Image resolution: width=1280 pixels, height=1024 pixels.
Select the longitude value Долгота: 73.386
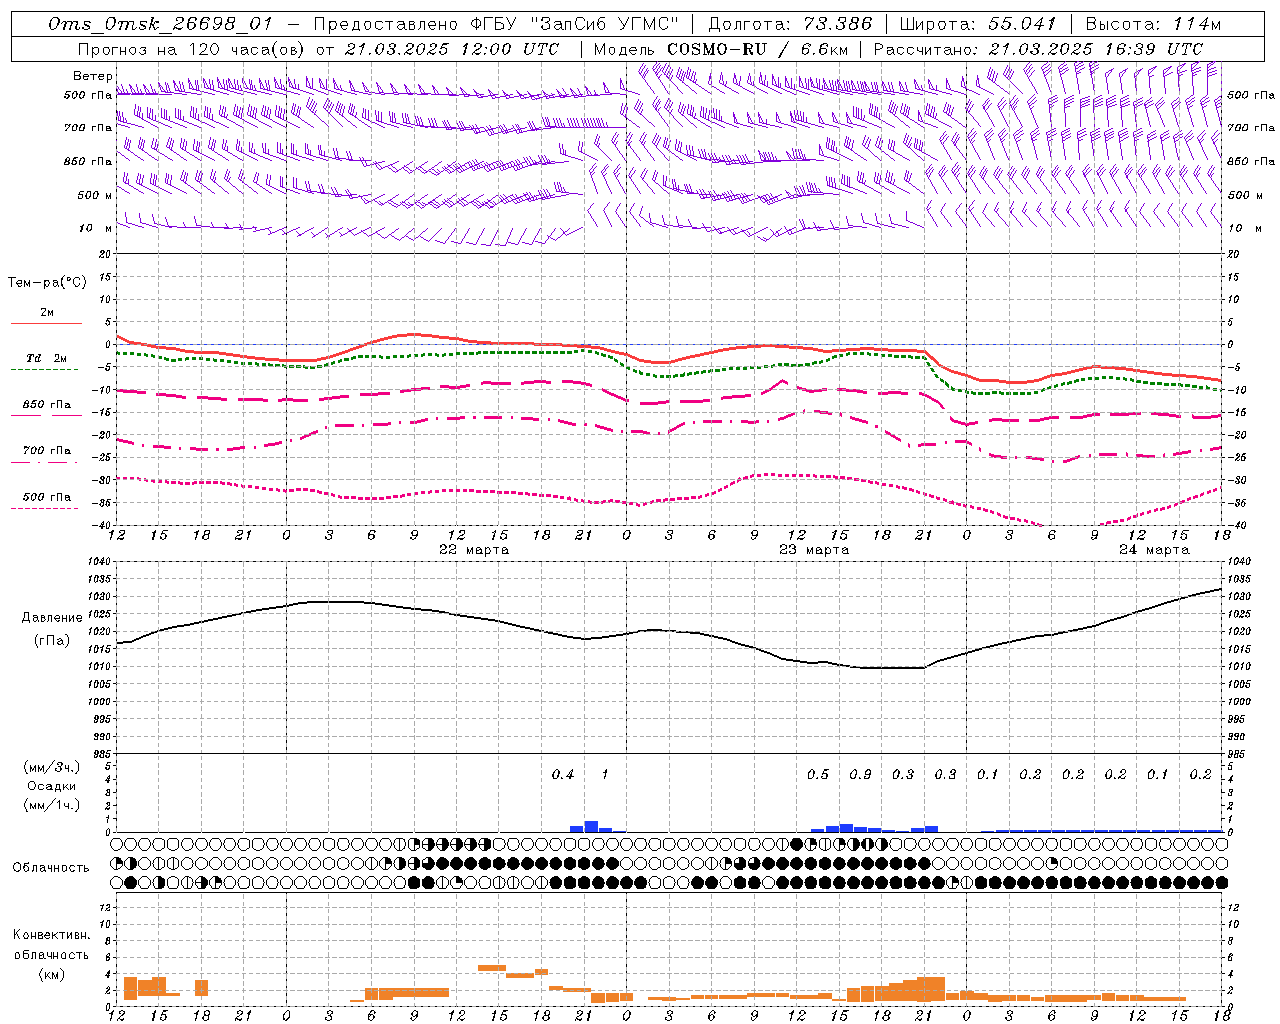point(790,24)
